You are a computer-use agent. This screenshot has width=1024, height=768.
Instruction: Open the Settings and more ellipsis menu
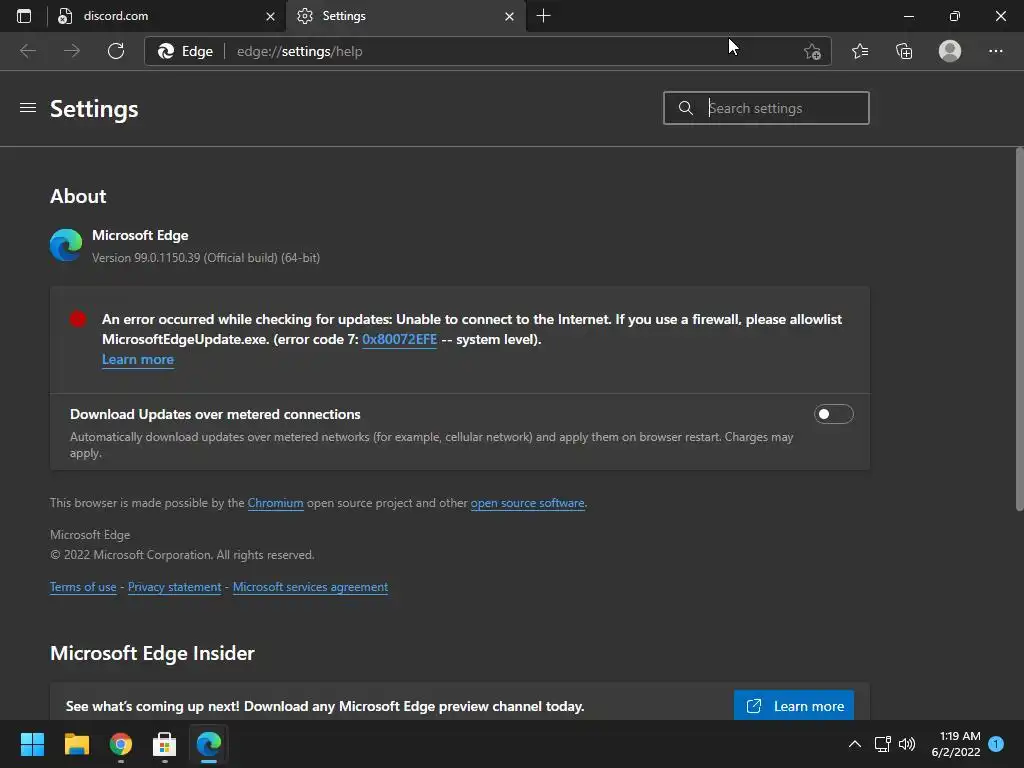[995, 51]
